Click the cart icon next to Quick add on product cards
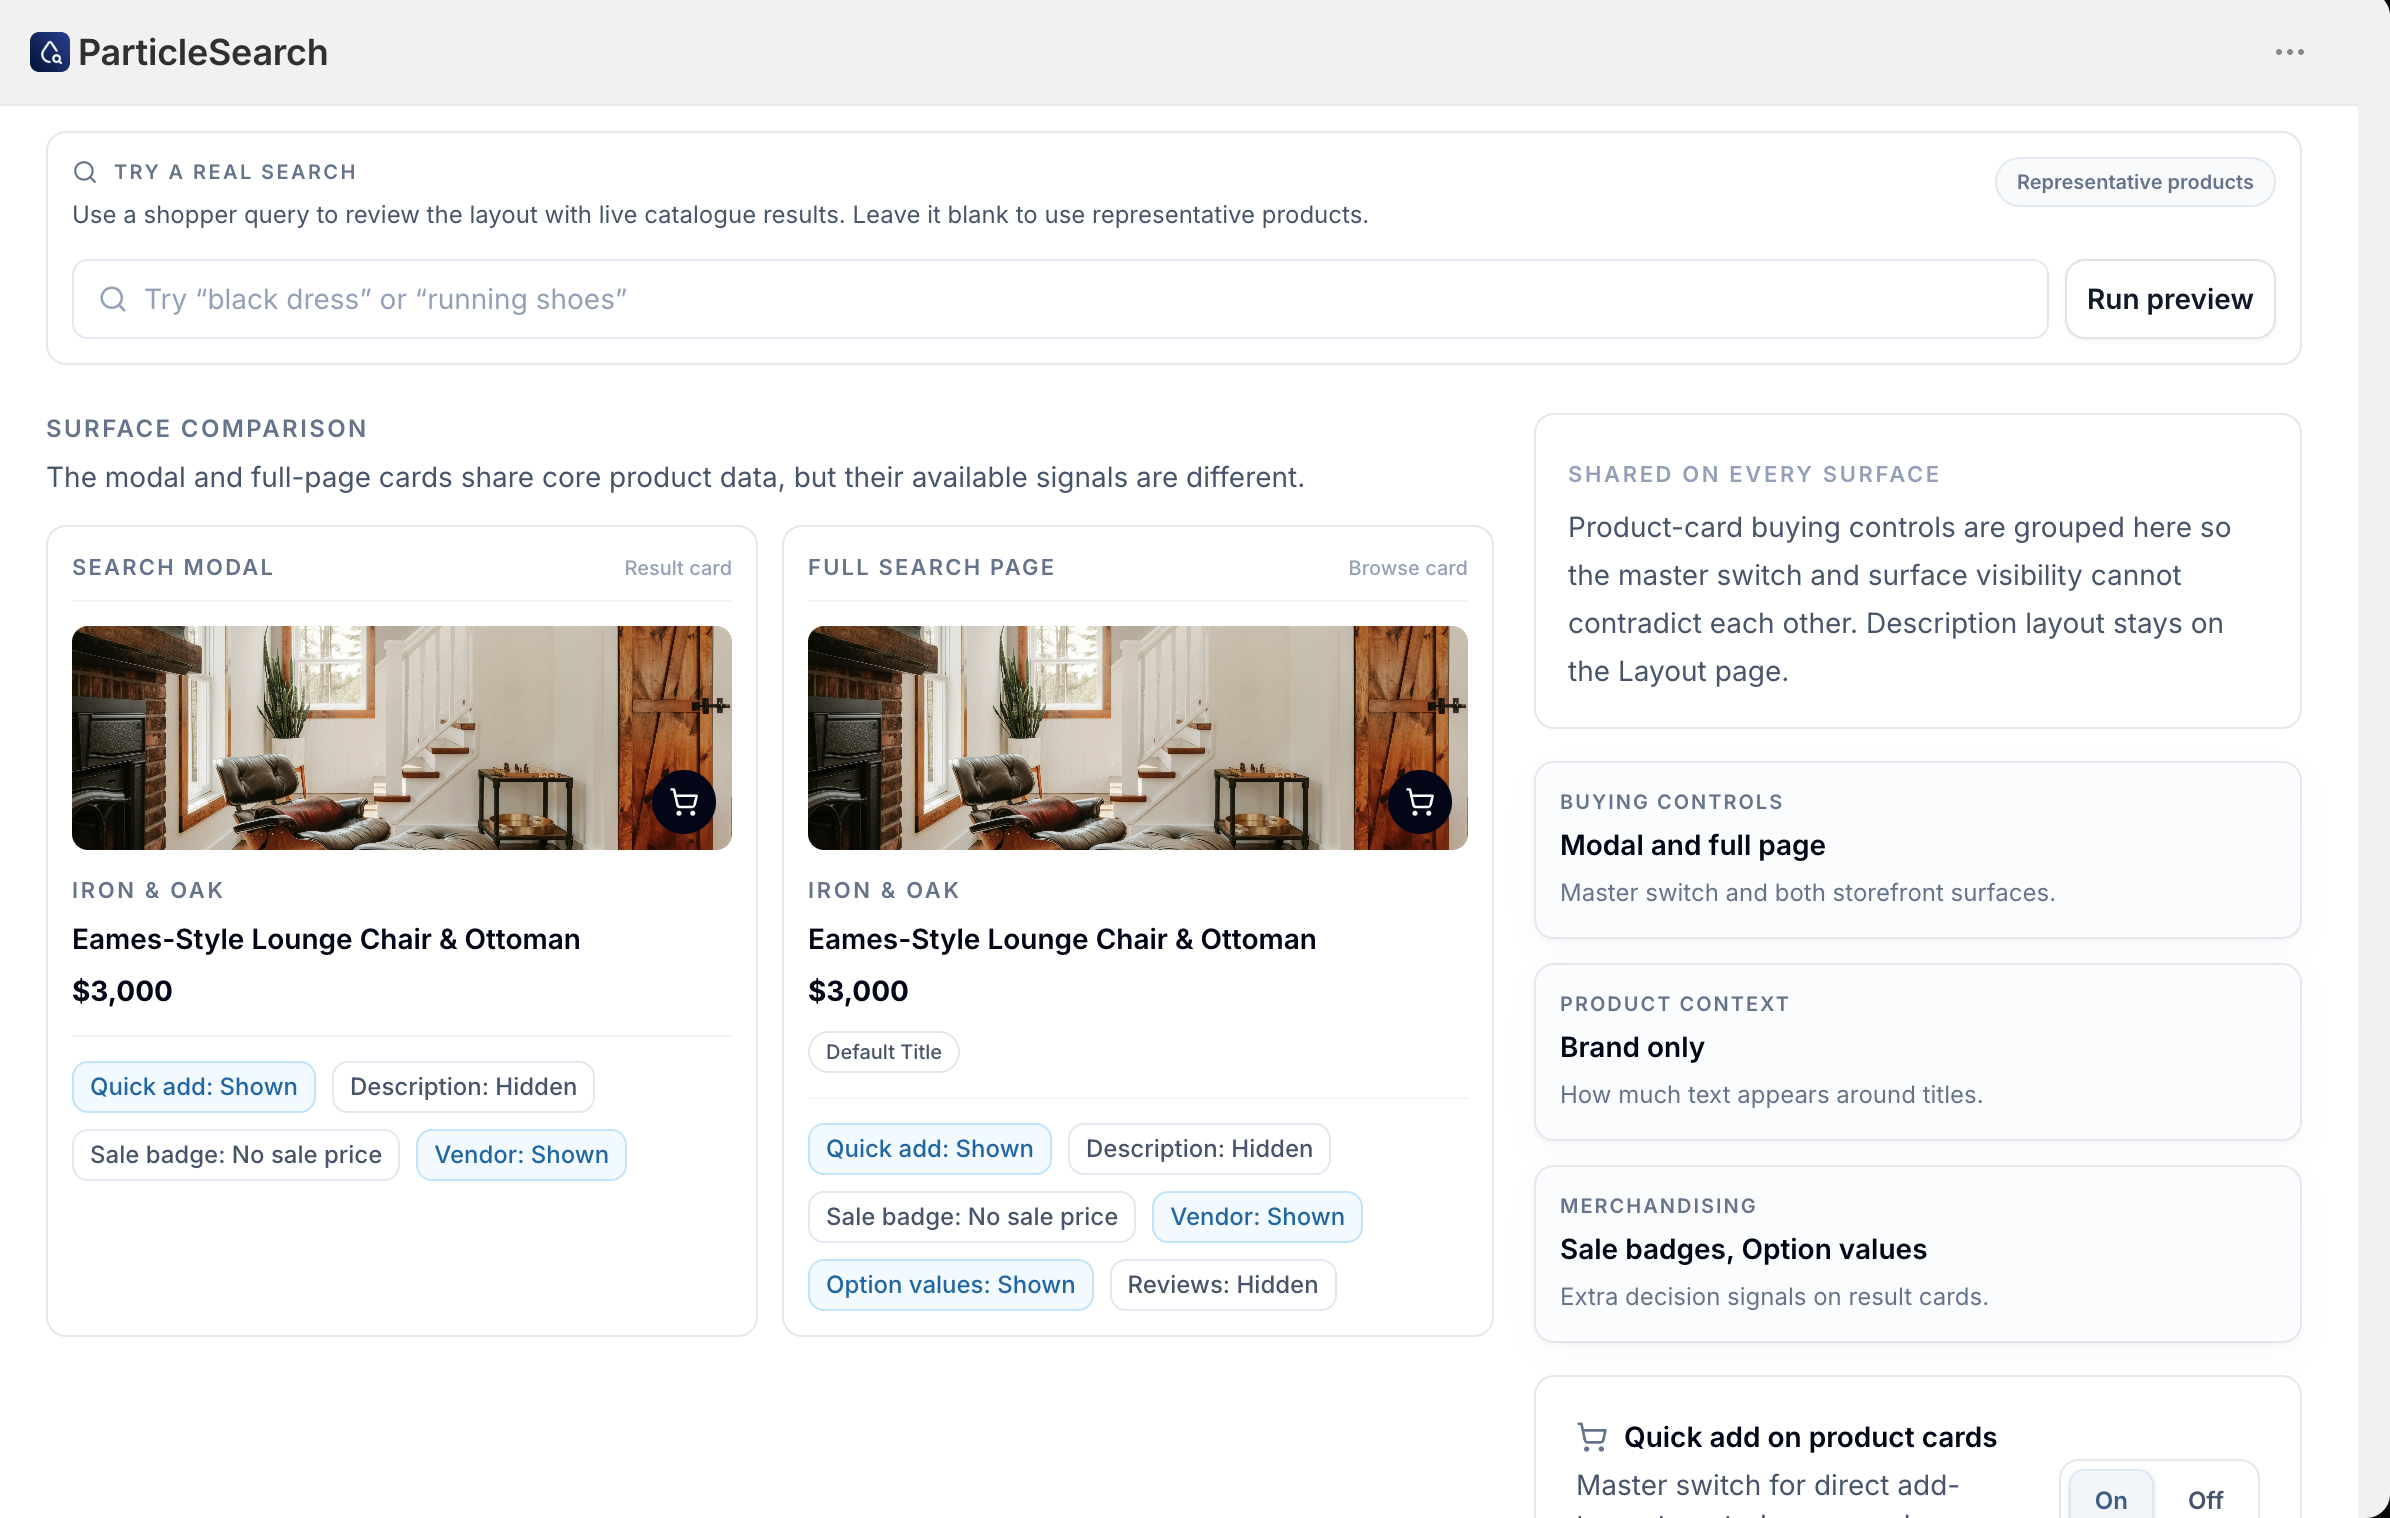Viewport: 2390px width, 1518px height. tap(1592, 1437)
